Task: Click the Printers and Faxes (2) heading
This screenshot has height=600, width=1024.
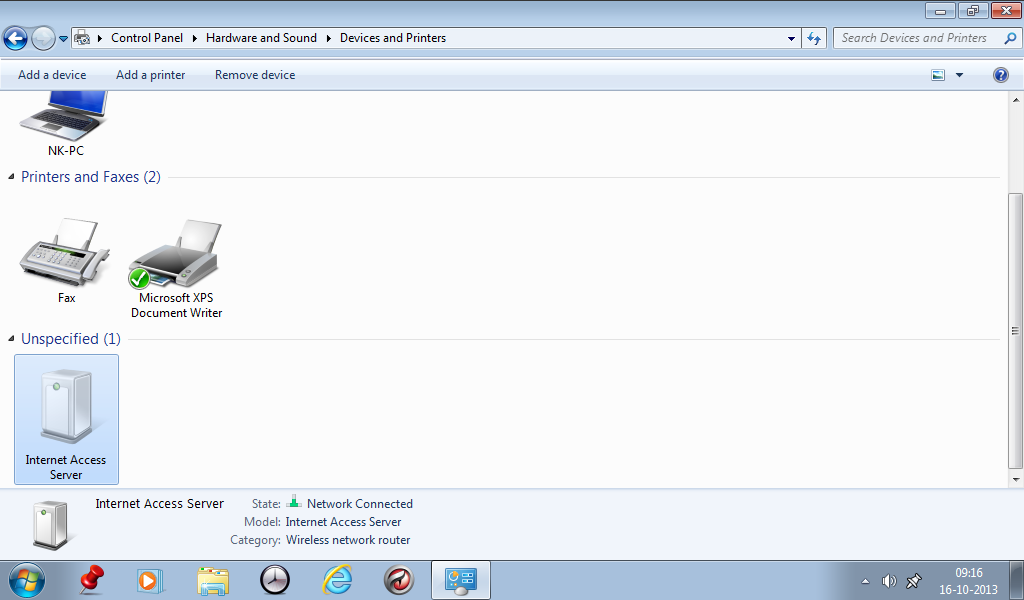Action: [x=91, y=177]
